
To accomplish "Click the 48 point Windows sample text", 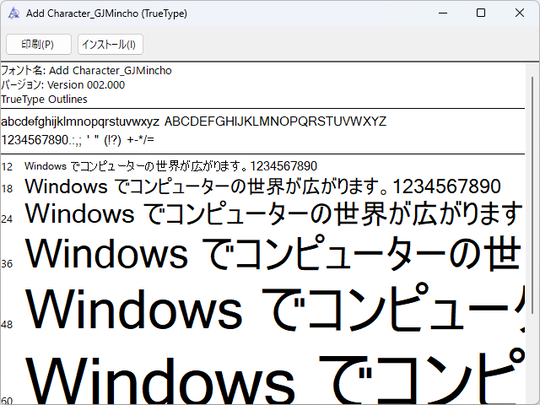I will point(134,309).
